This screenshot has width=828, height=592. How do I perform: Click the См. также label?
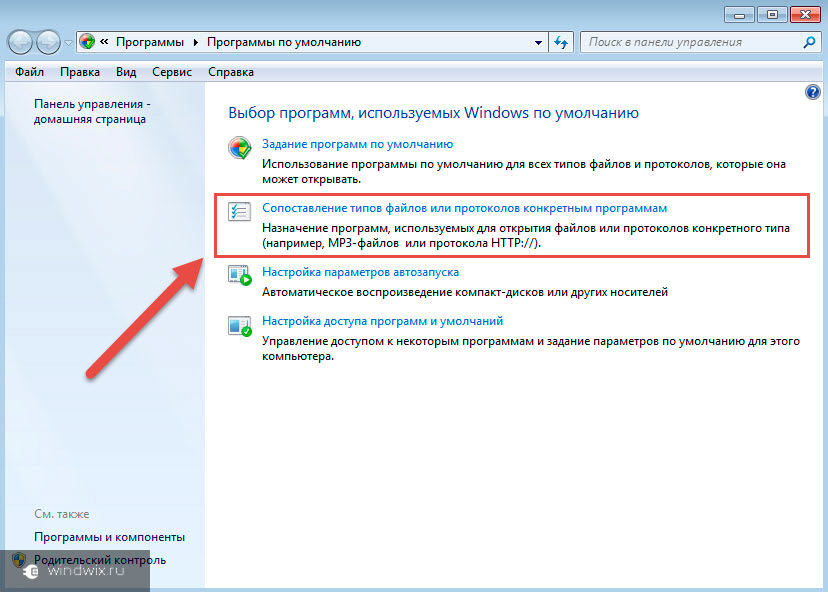point(62,514)
